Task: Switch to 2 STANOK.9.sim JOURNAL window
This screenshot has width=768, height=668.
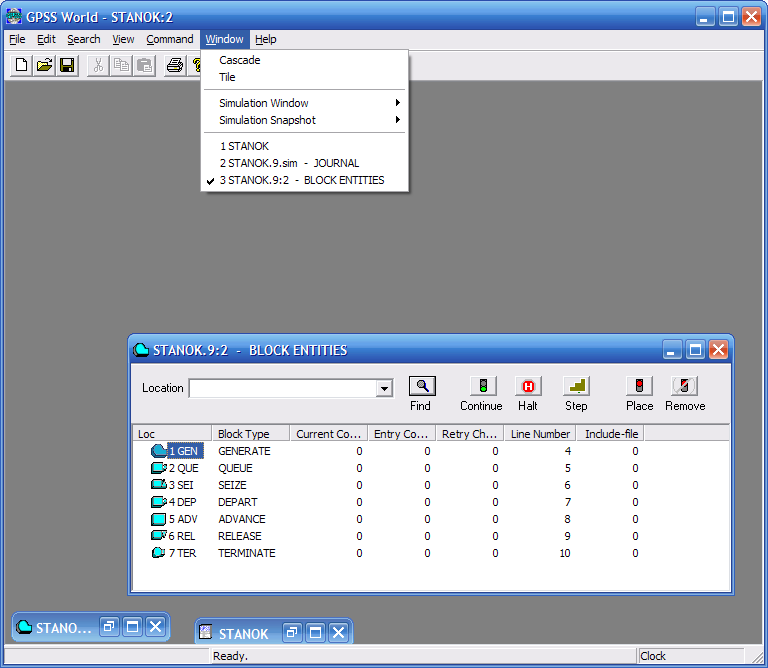Action: click(305, 163)
